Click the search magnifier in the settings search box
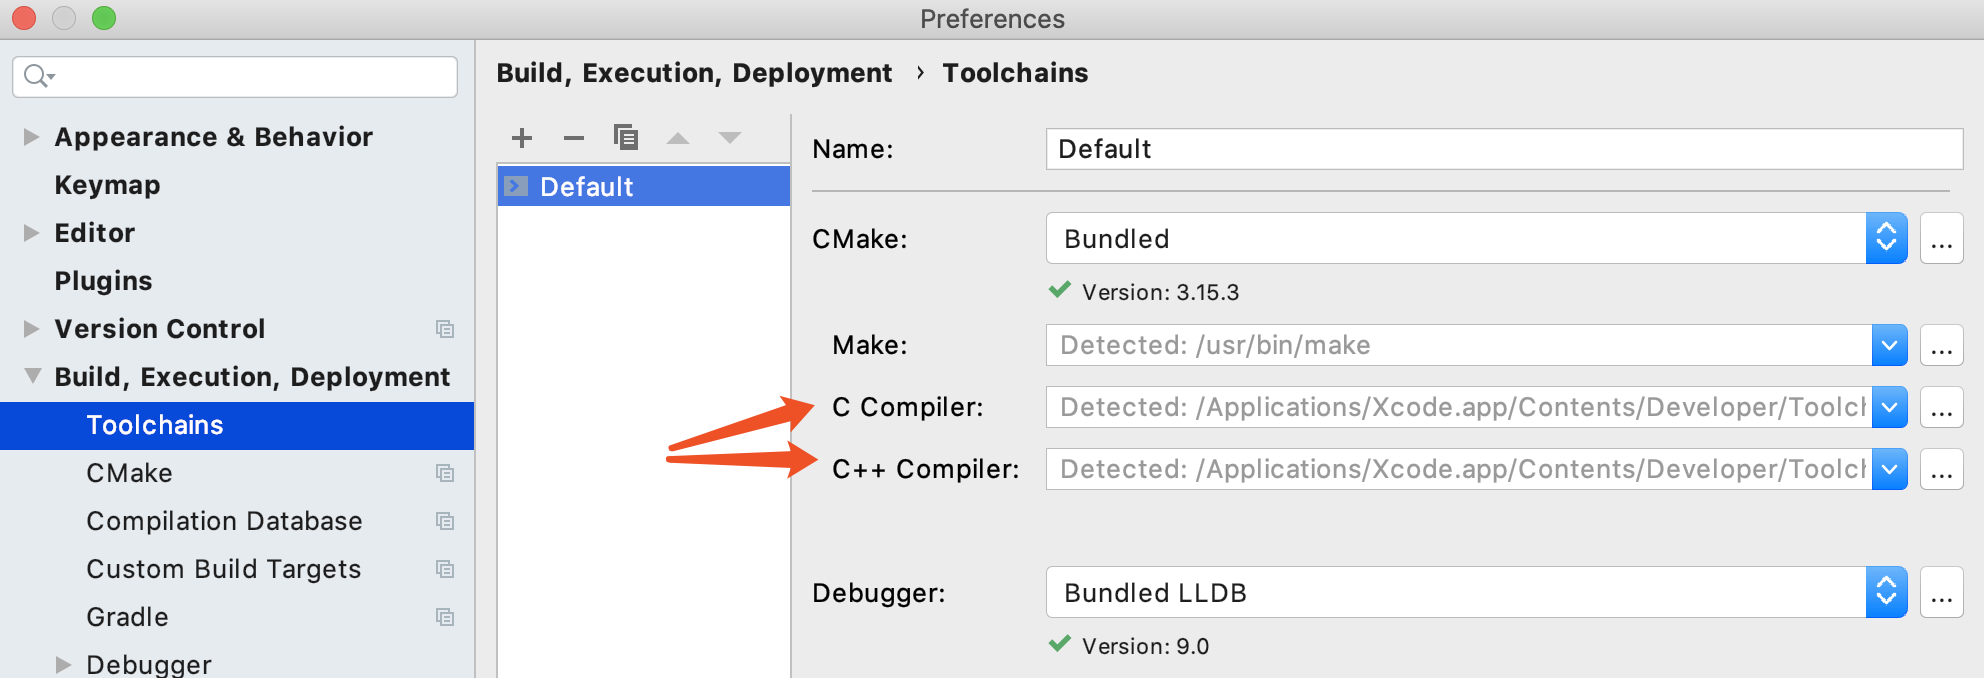 [37, 76]
